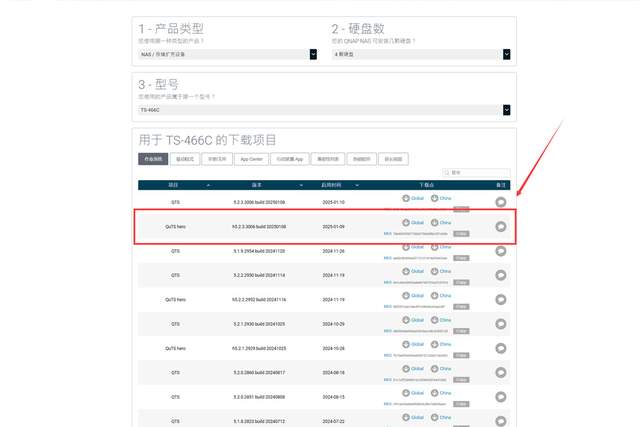Viewport: 640px width, 427px height.
Task: Open release notes for QTS 5.2.3.3006
Action: [501, 202]
